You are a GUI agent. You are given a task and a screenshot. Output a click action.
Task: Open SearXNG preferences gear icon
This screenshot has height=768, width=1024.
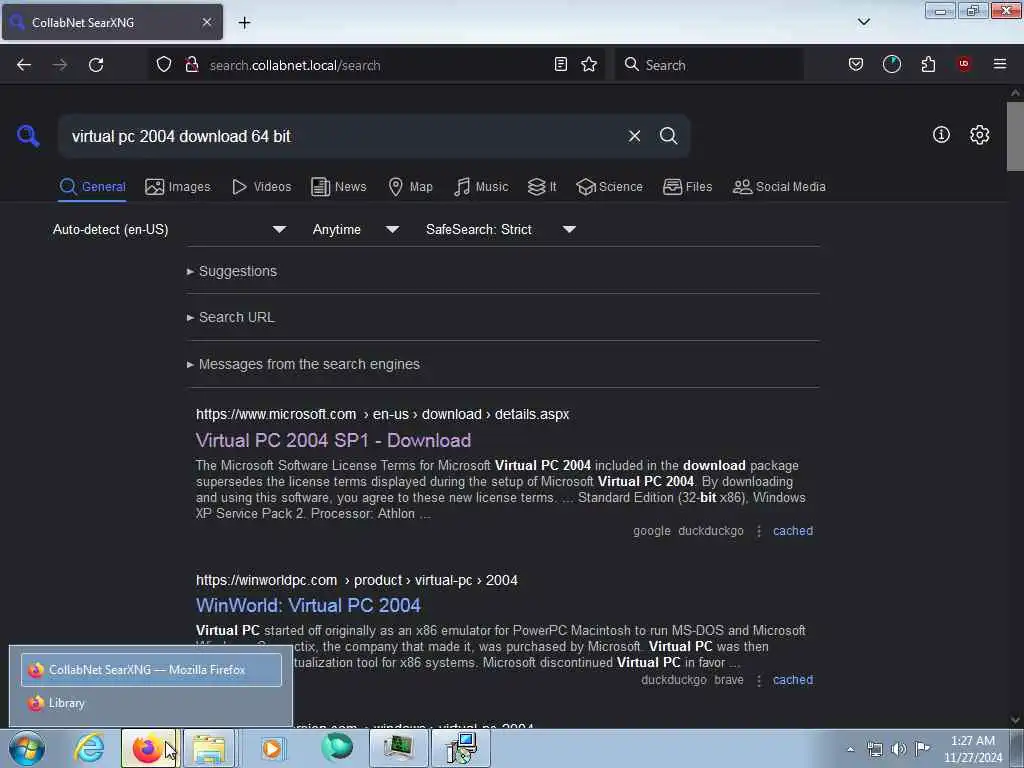979,135
